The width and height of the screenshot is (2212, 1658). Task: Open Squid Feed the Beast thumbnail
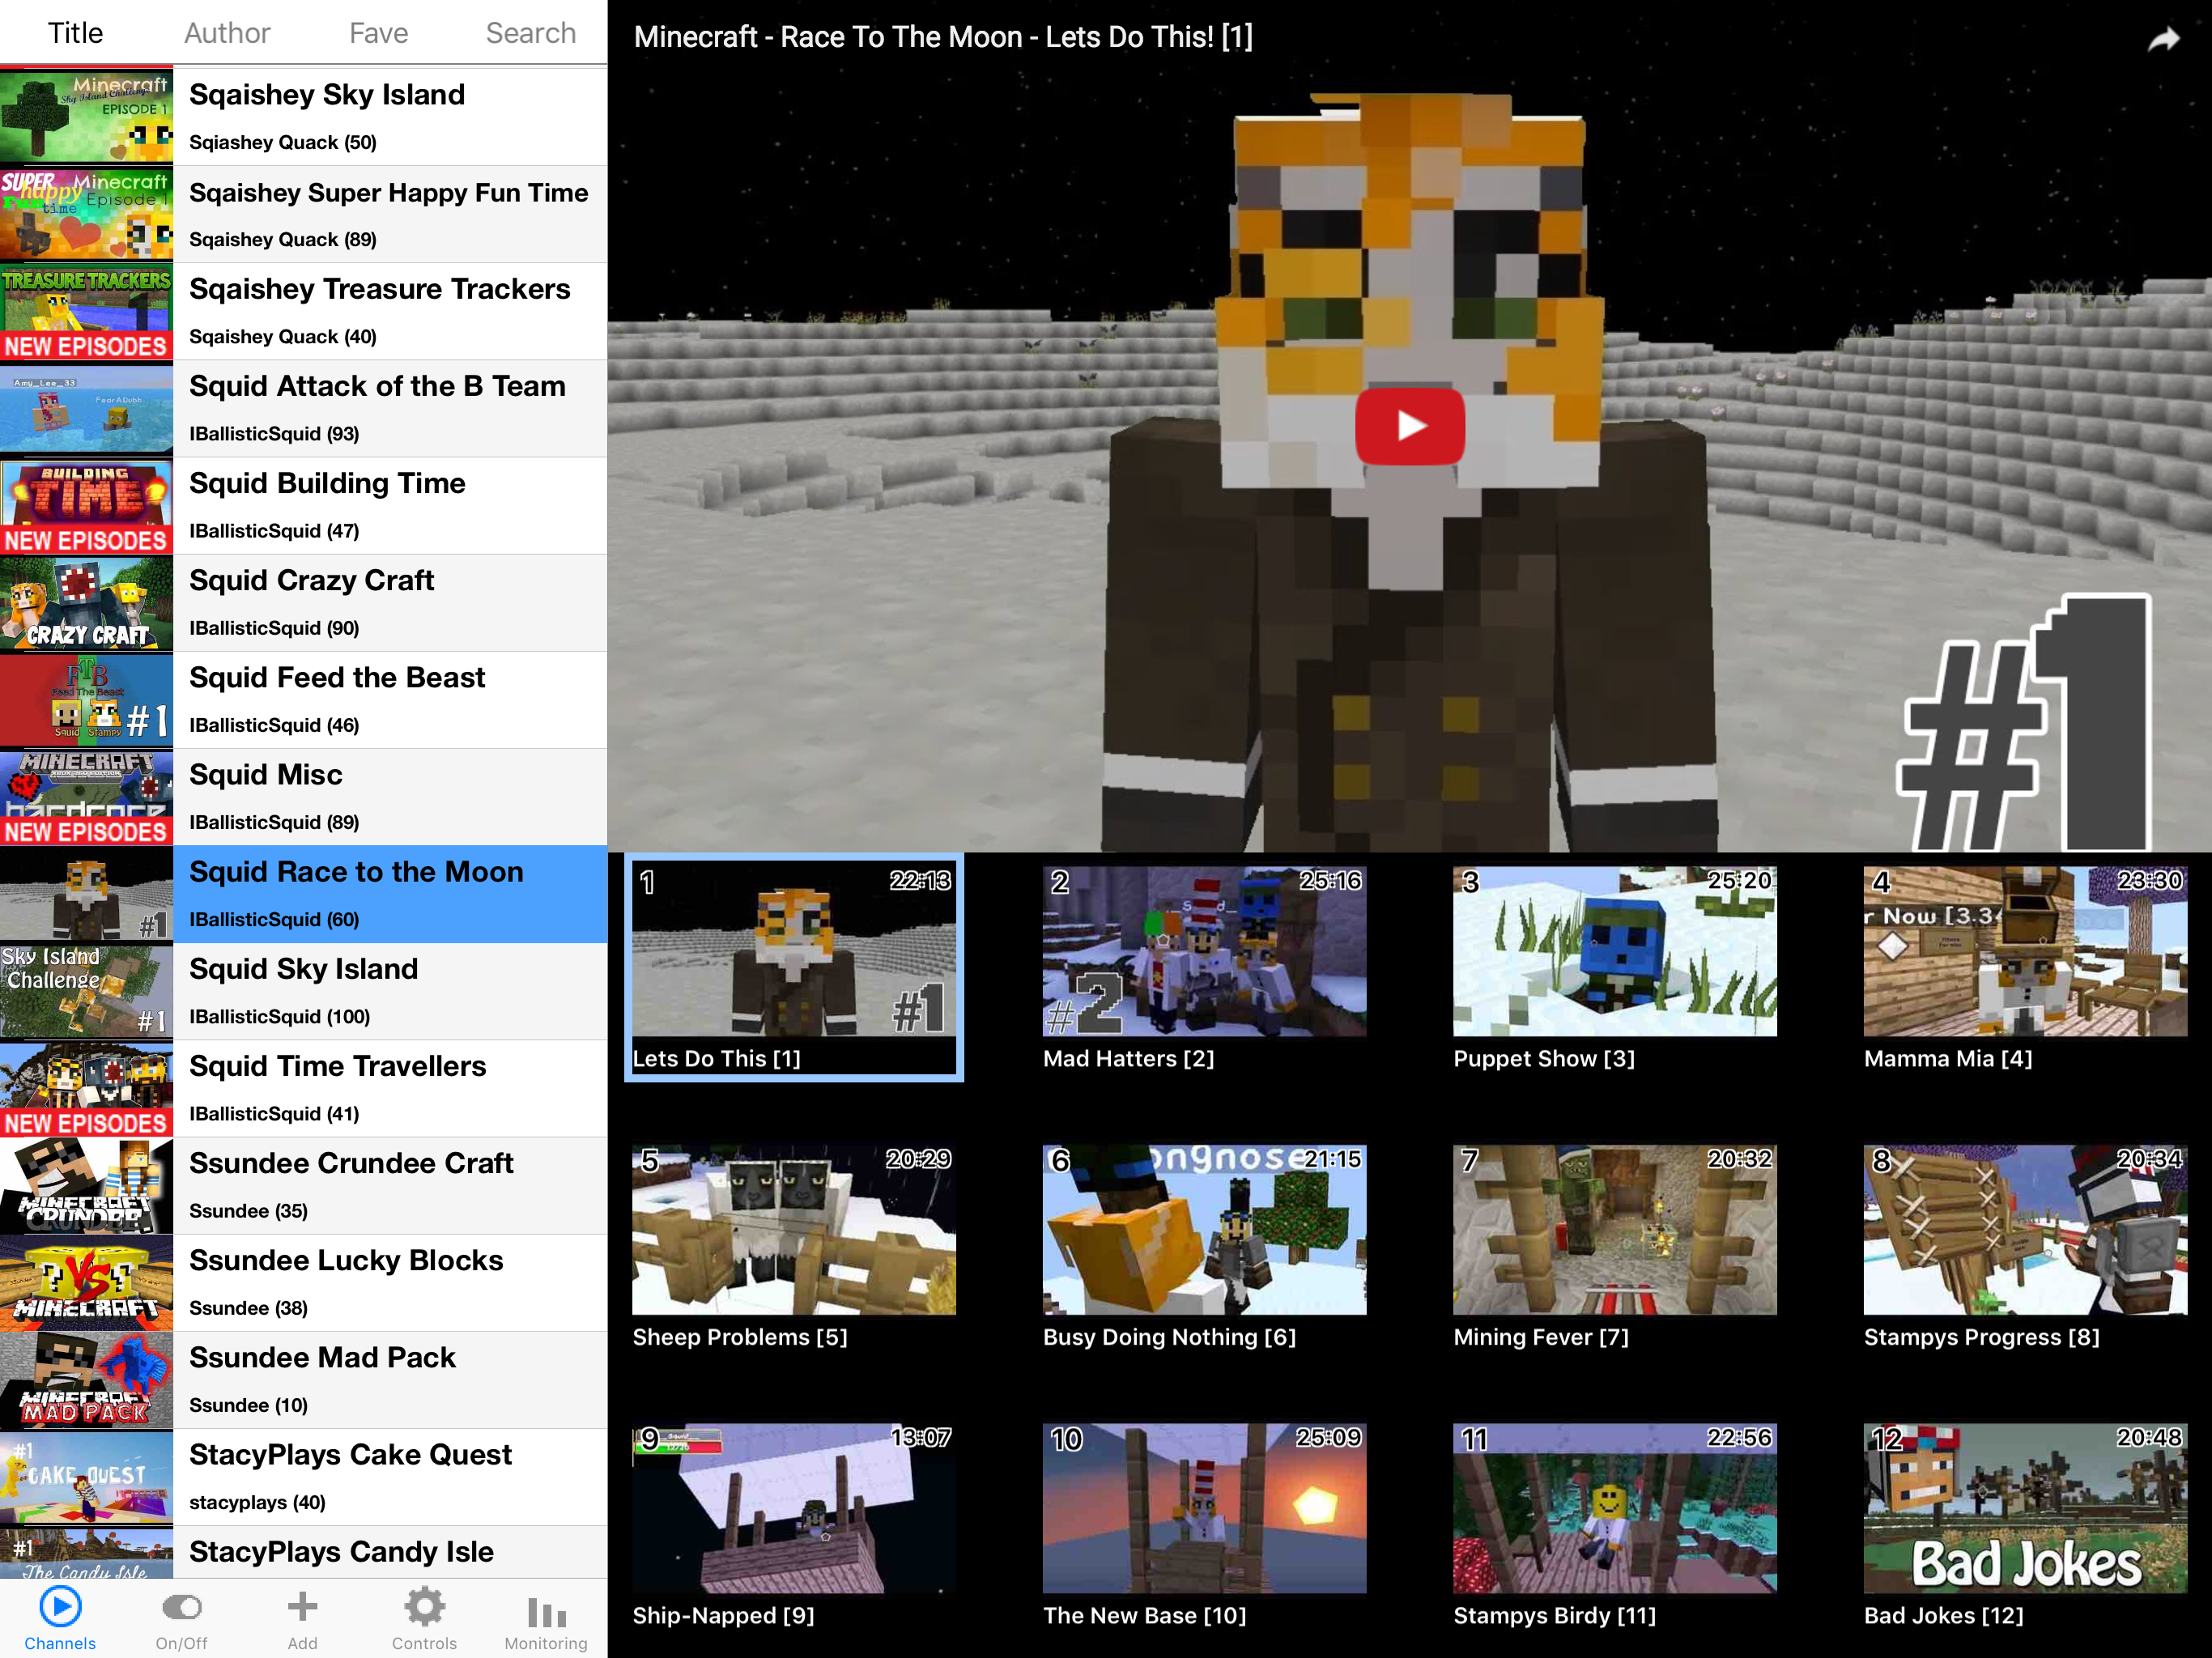pos(87,700)
